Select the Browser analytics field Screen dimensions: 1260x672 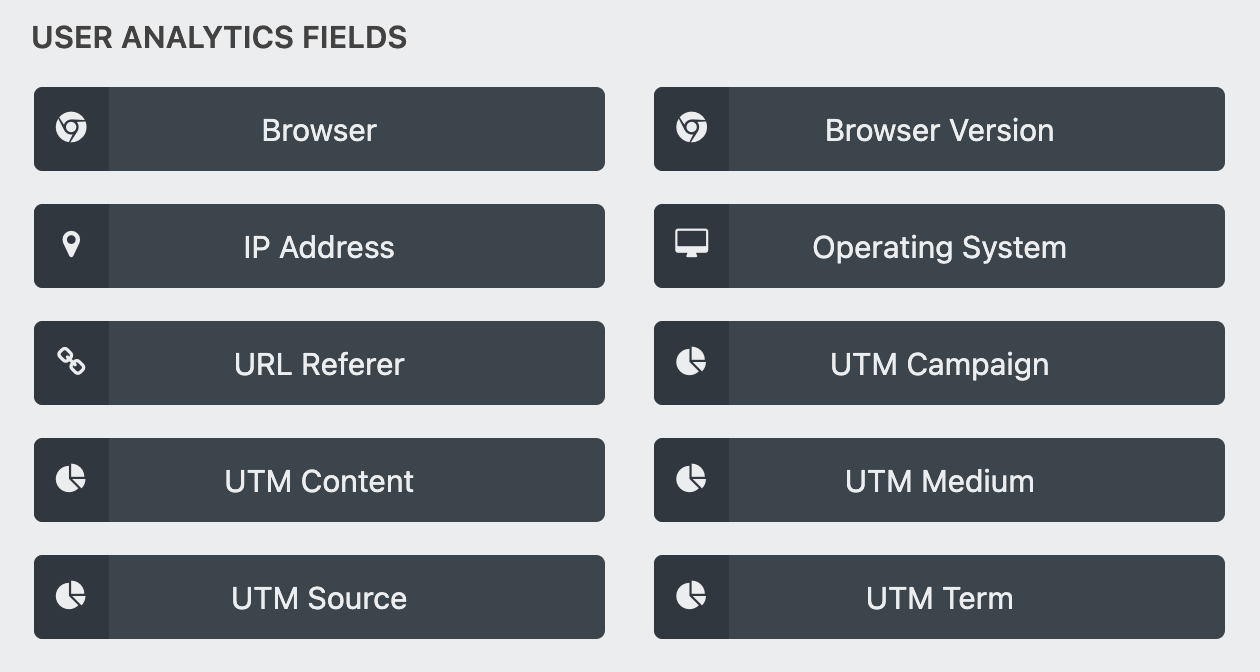319,128
